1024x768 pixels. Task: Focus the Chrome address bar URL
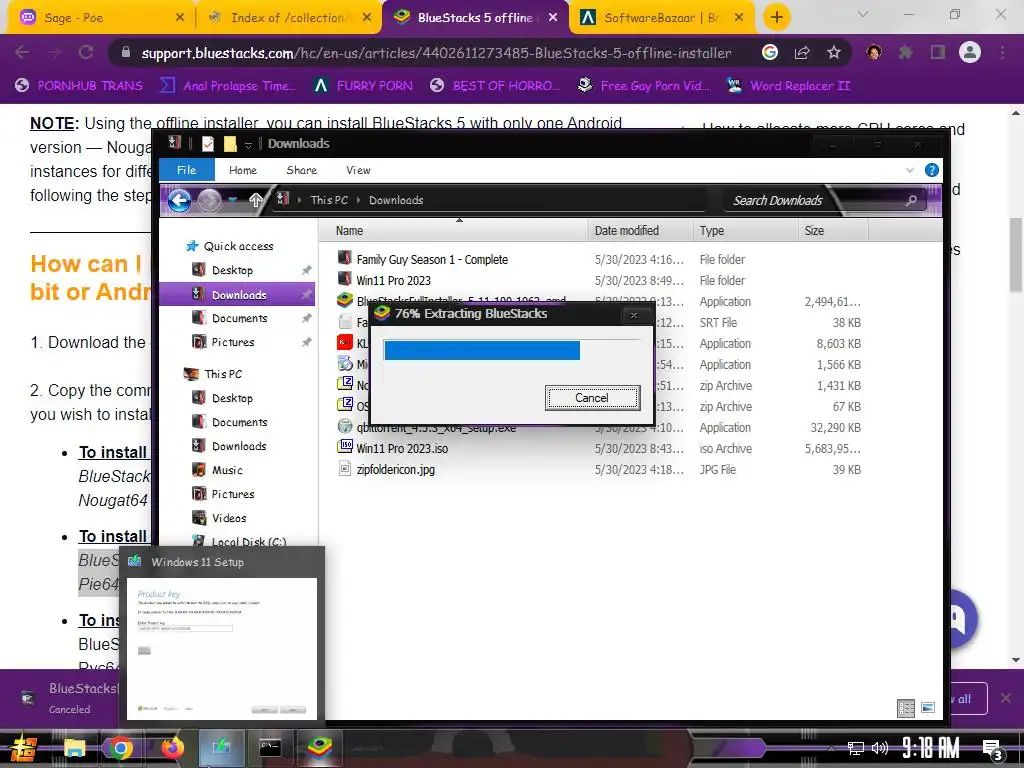[436, 53]
